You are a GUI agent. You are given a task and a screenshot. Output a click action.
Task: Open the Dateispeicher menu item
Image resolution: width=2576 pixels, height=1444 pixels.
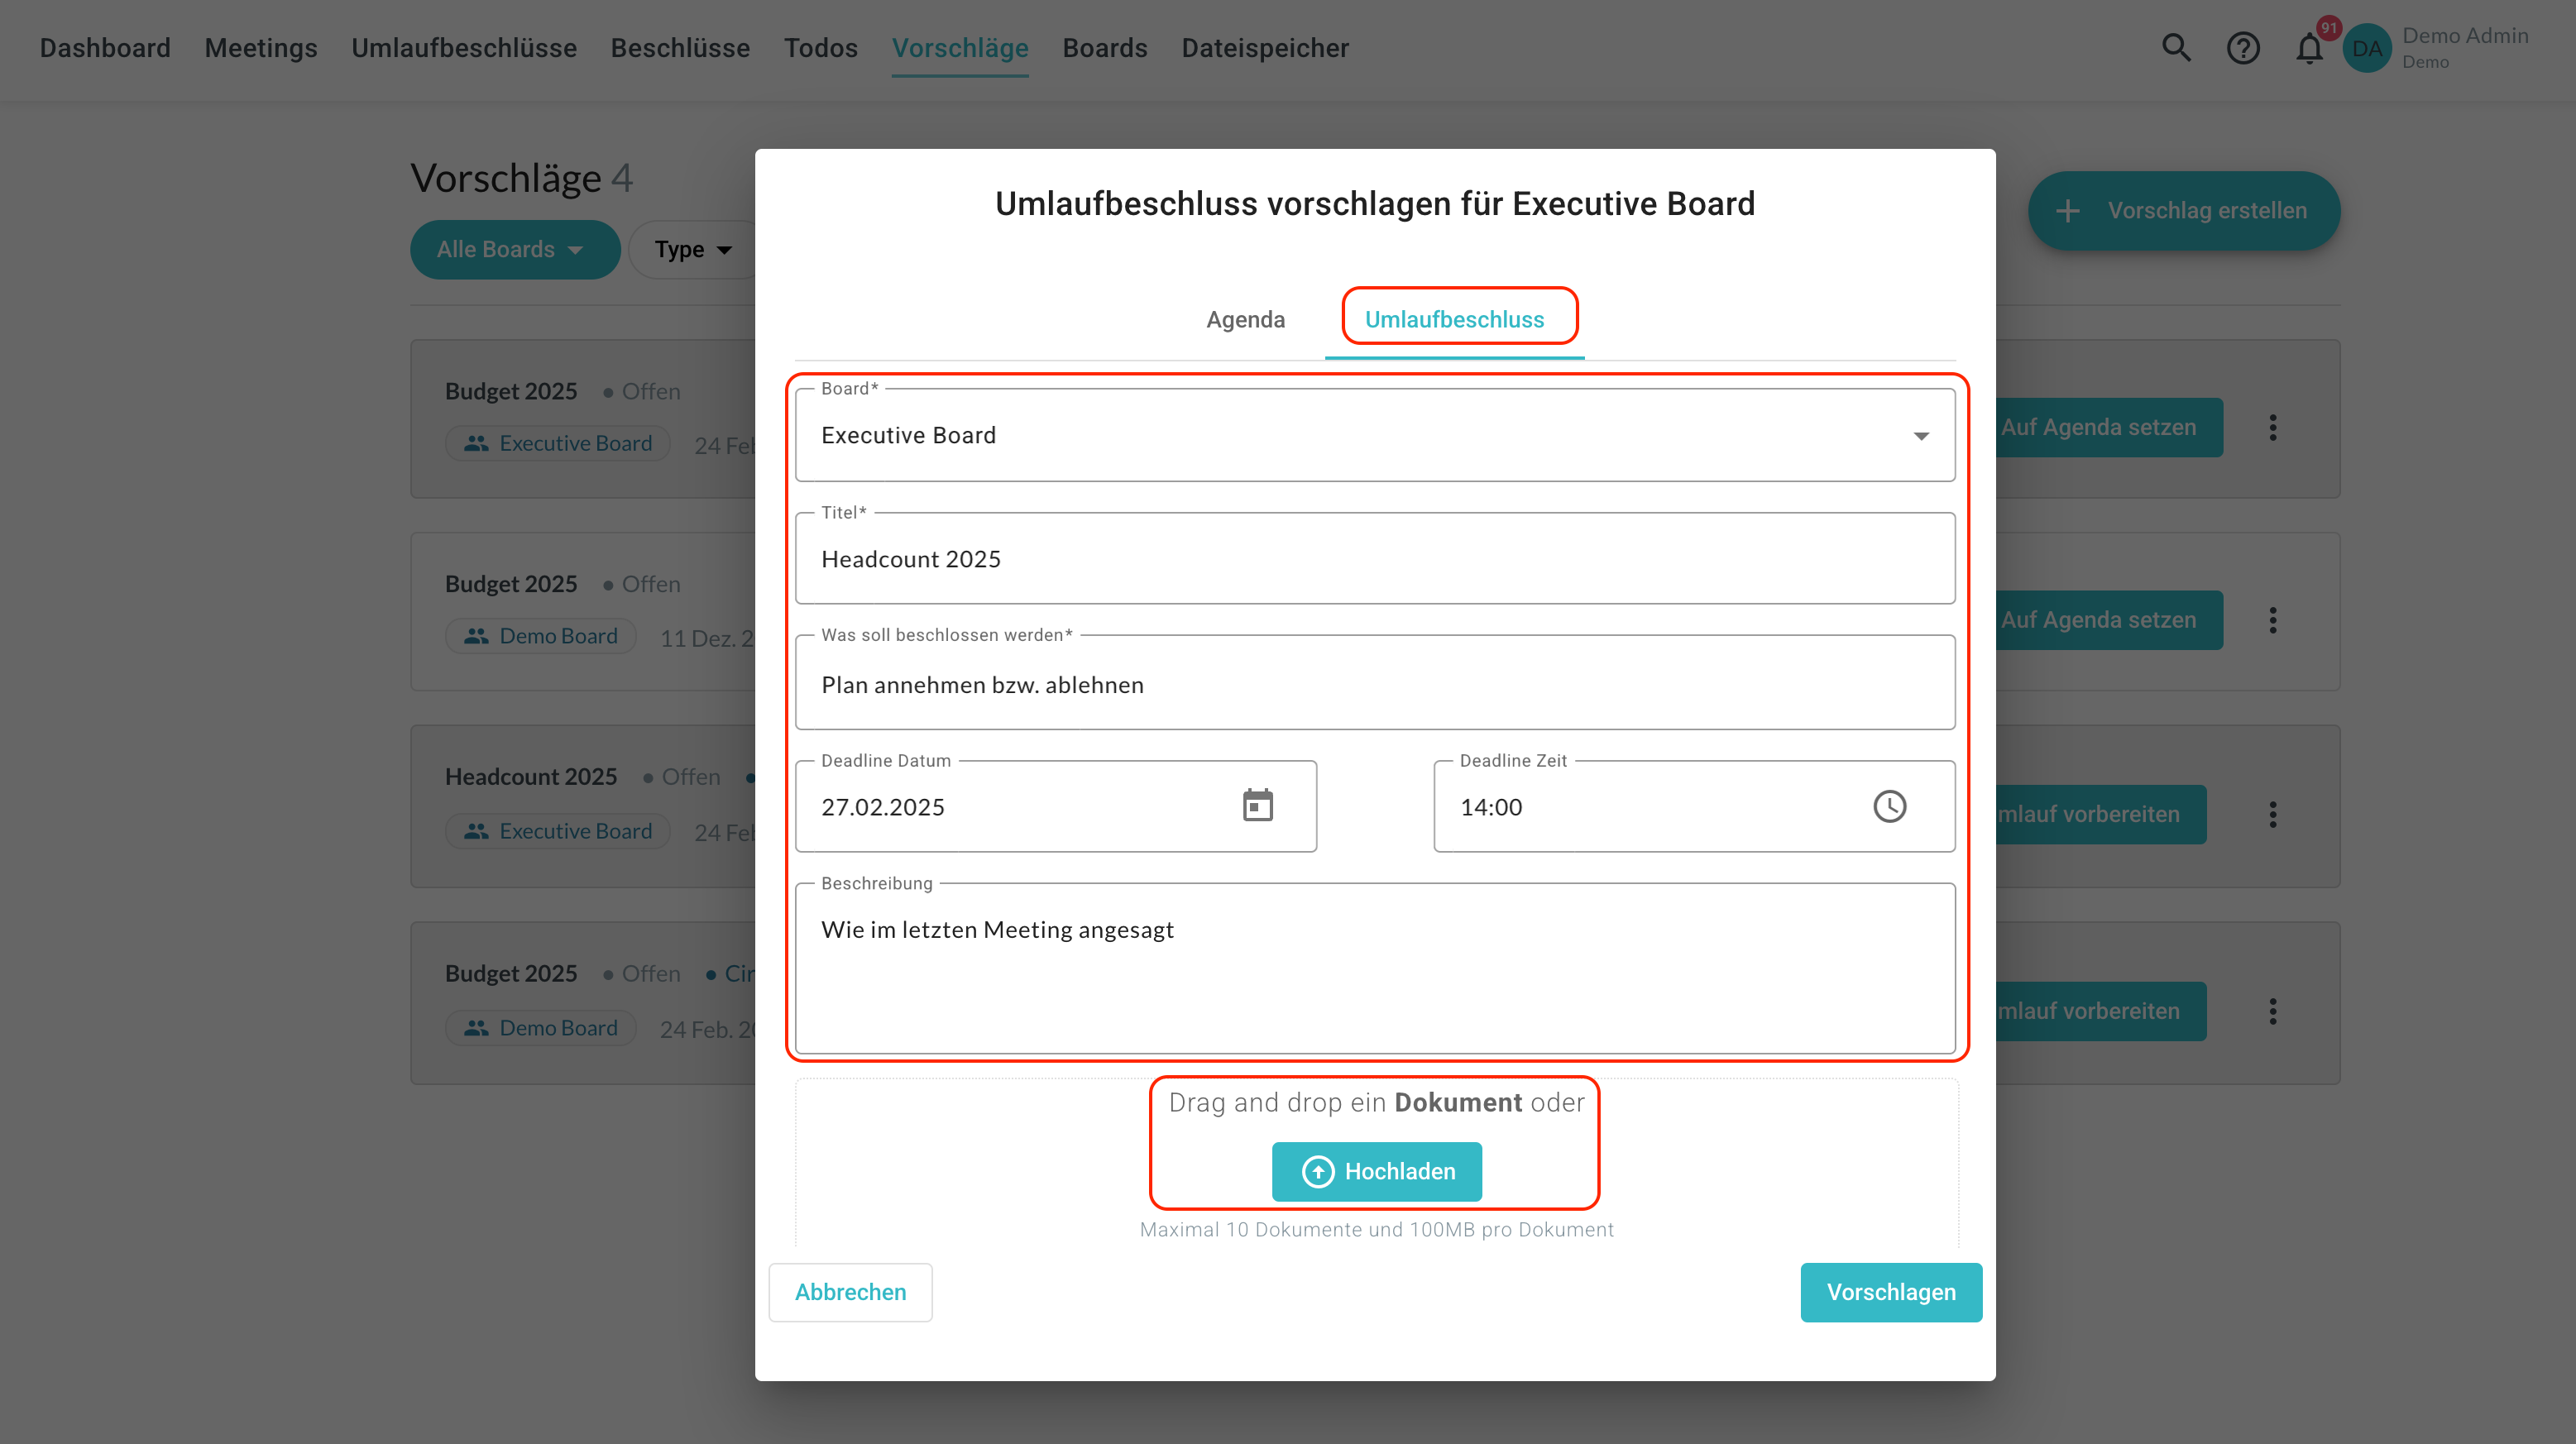(1264, 47)
